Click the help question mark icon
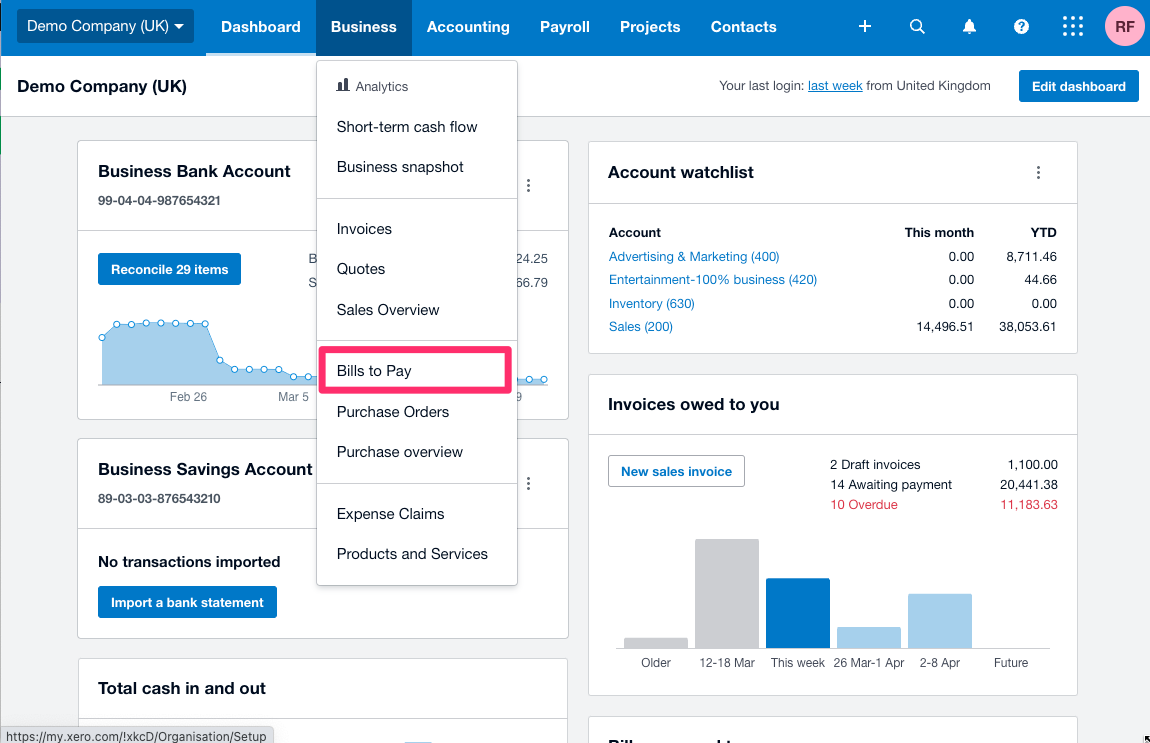Viewport: 1150px width, 743px height. (1021, 27)
